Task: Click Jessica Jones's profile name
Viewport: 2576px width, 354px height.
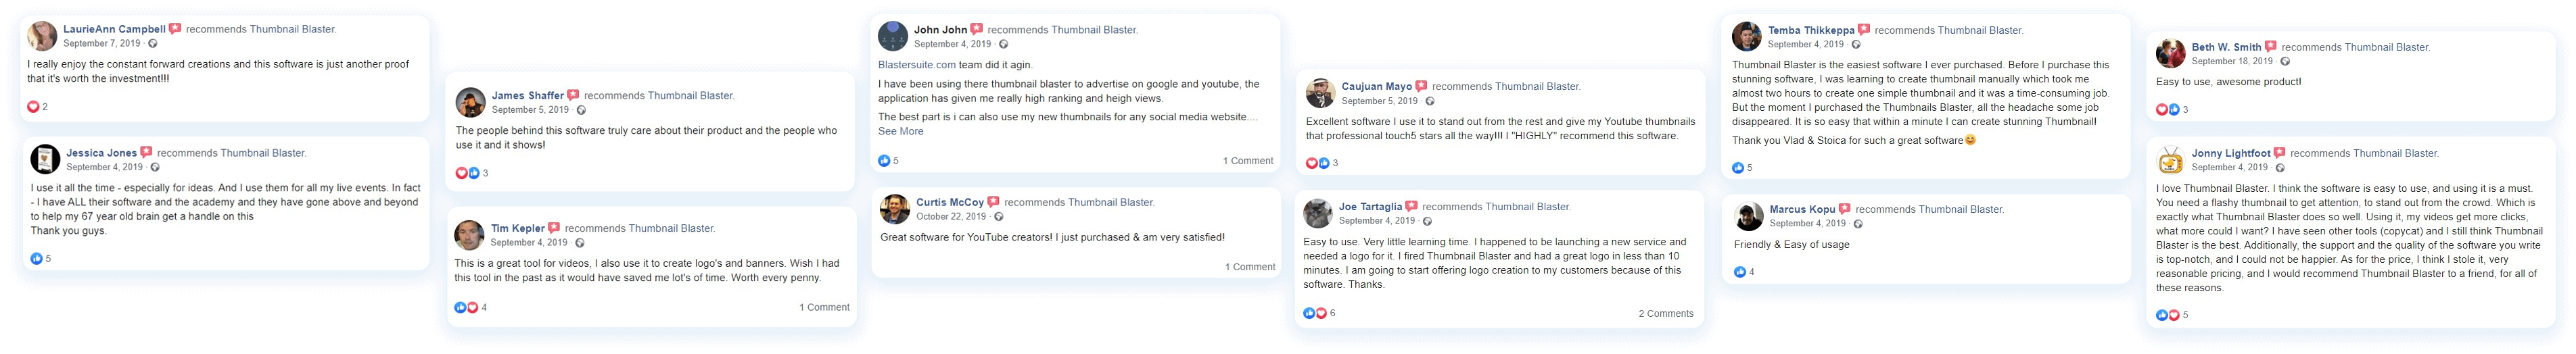Action: tap(101, 153)
